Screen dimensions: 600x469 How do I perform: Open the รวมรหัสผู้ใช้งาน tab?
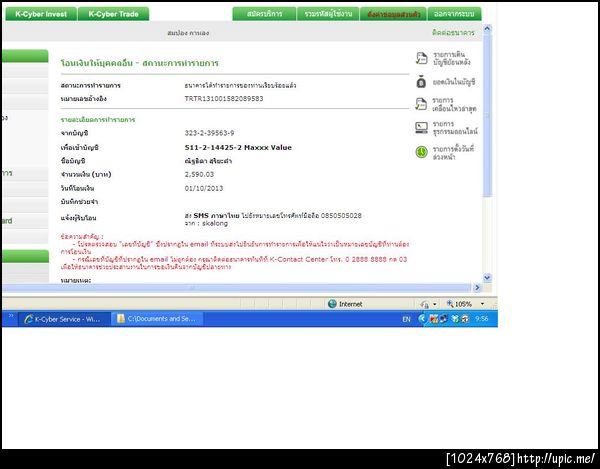pyautogui.click(x=328, y=14)
